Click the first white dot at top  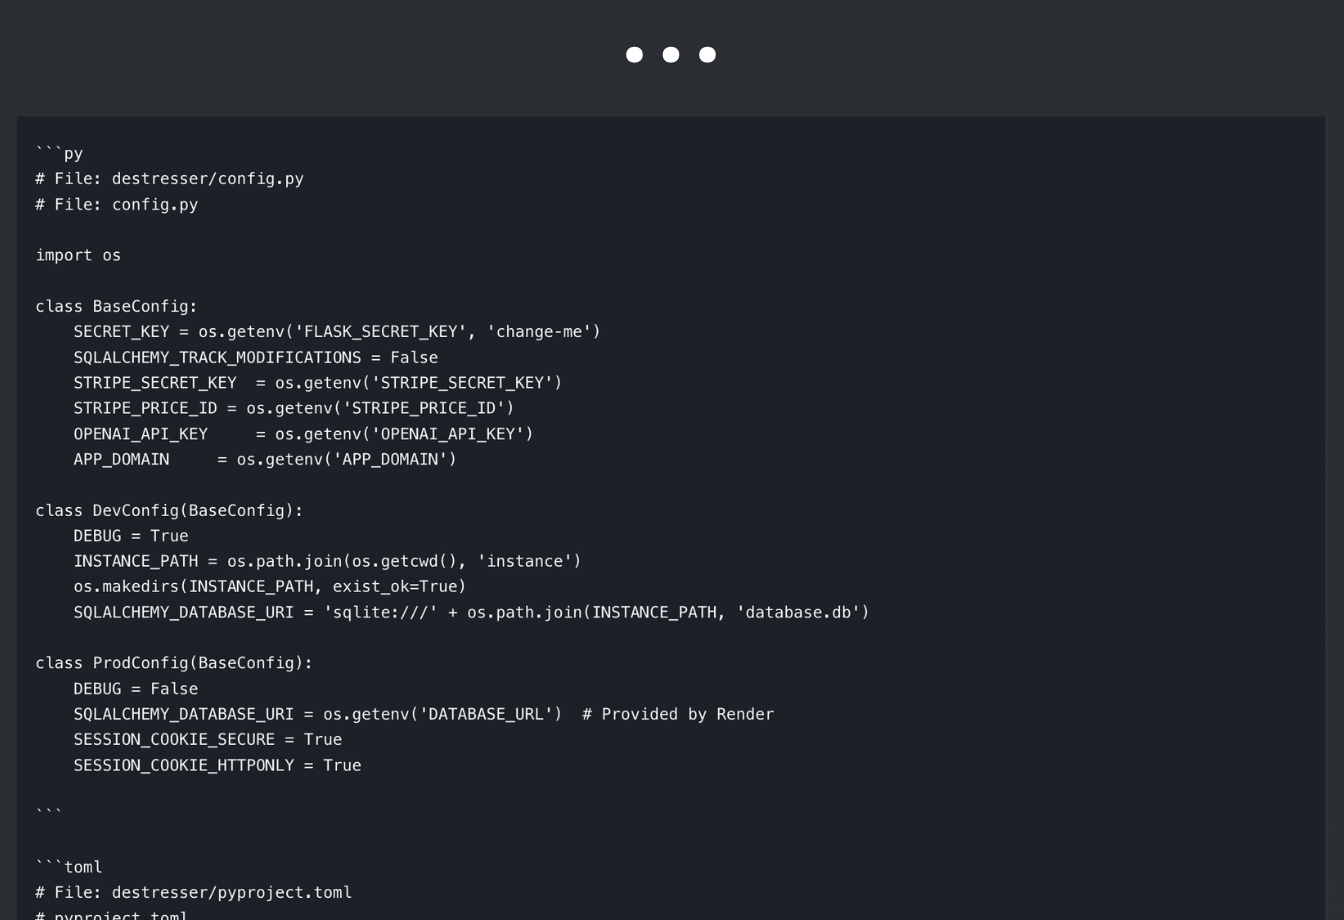pos(634,55)
